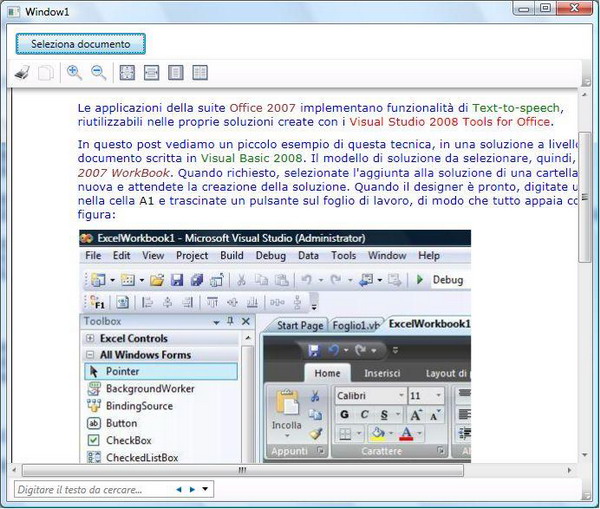Fit document to width icon
This screenshot has width=600, height=509.
click(x=151, y=73)
